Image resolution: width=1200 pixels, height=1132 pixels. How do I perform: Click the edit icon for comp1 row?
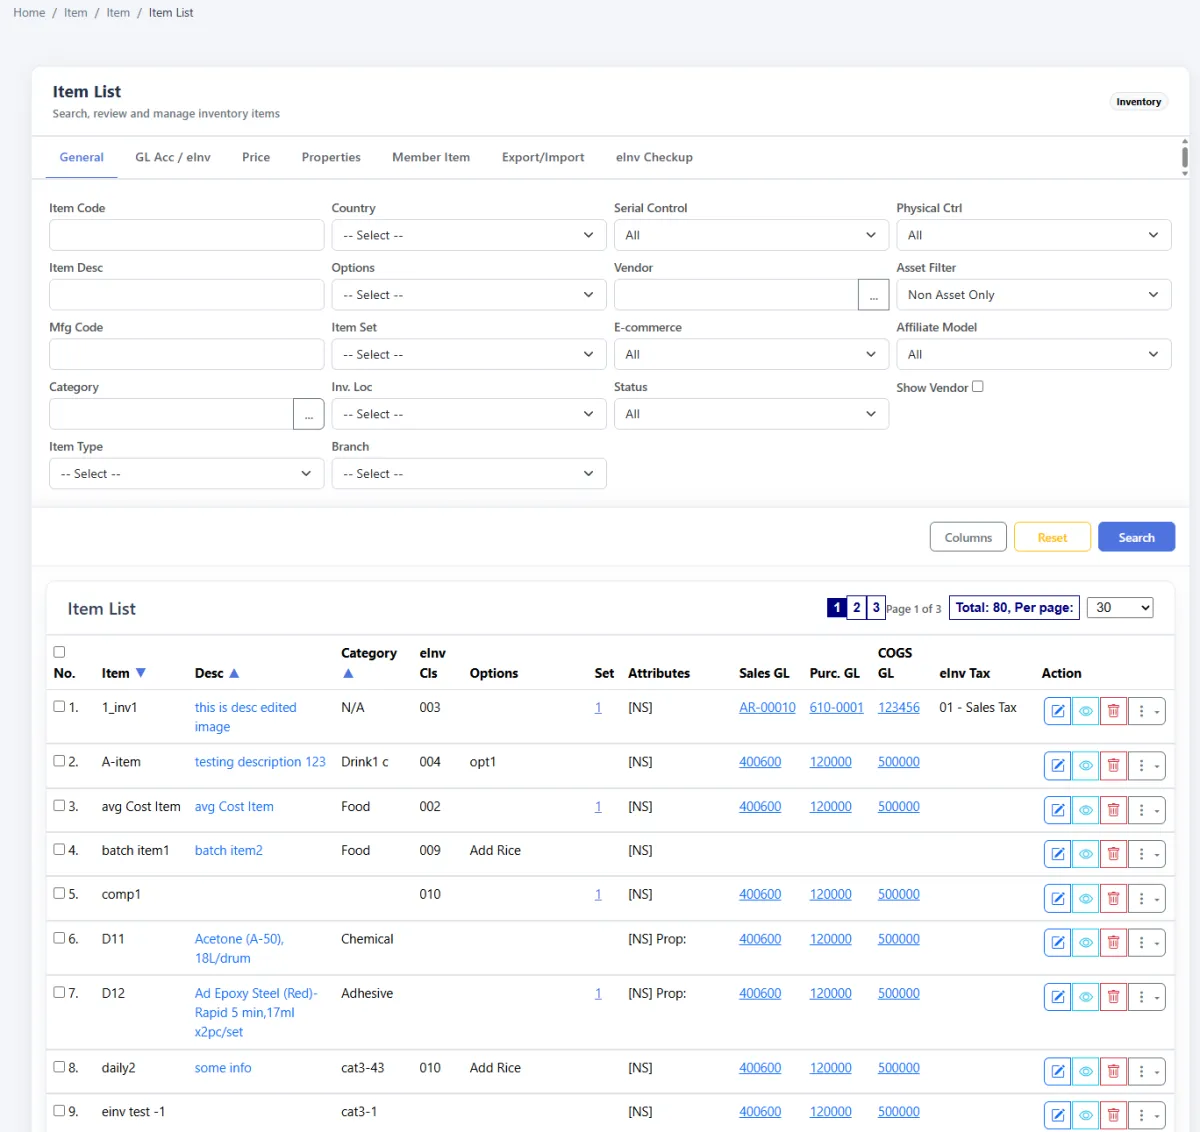1057,898
